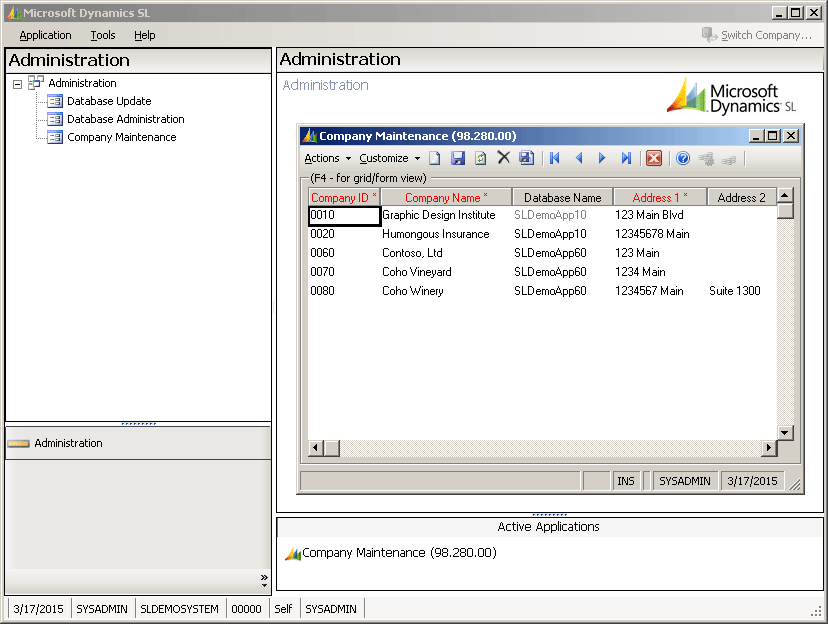
Task: Click the Company Name column header
Action: (446, 197)
